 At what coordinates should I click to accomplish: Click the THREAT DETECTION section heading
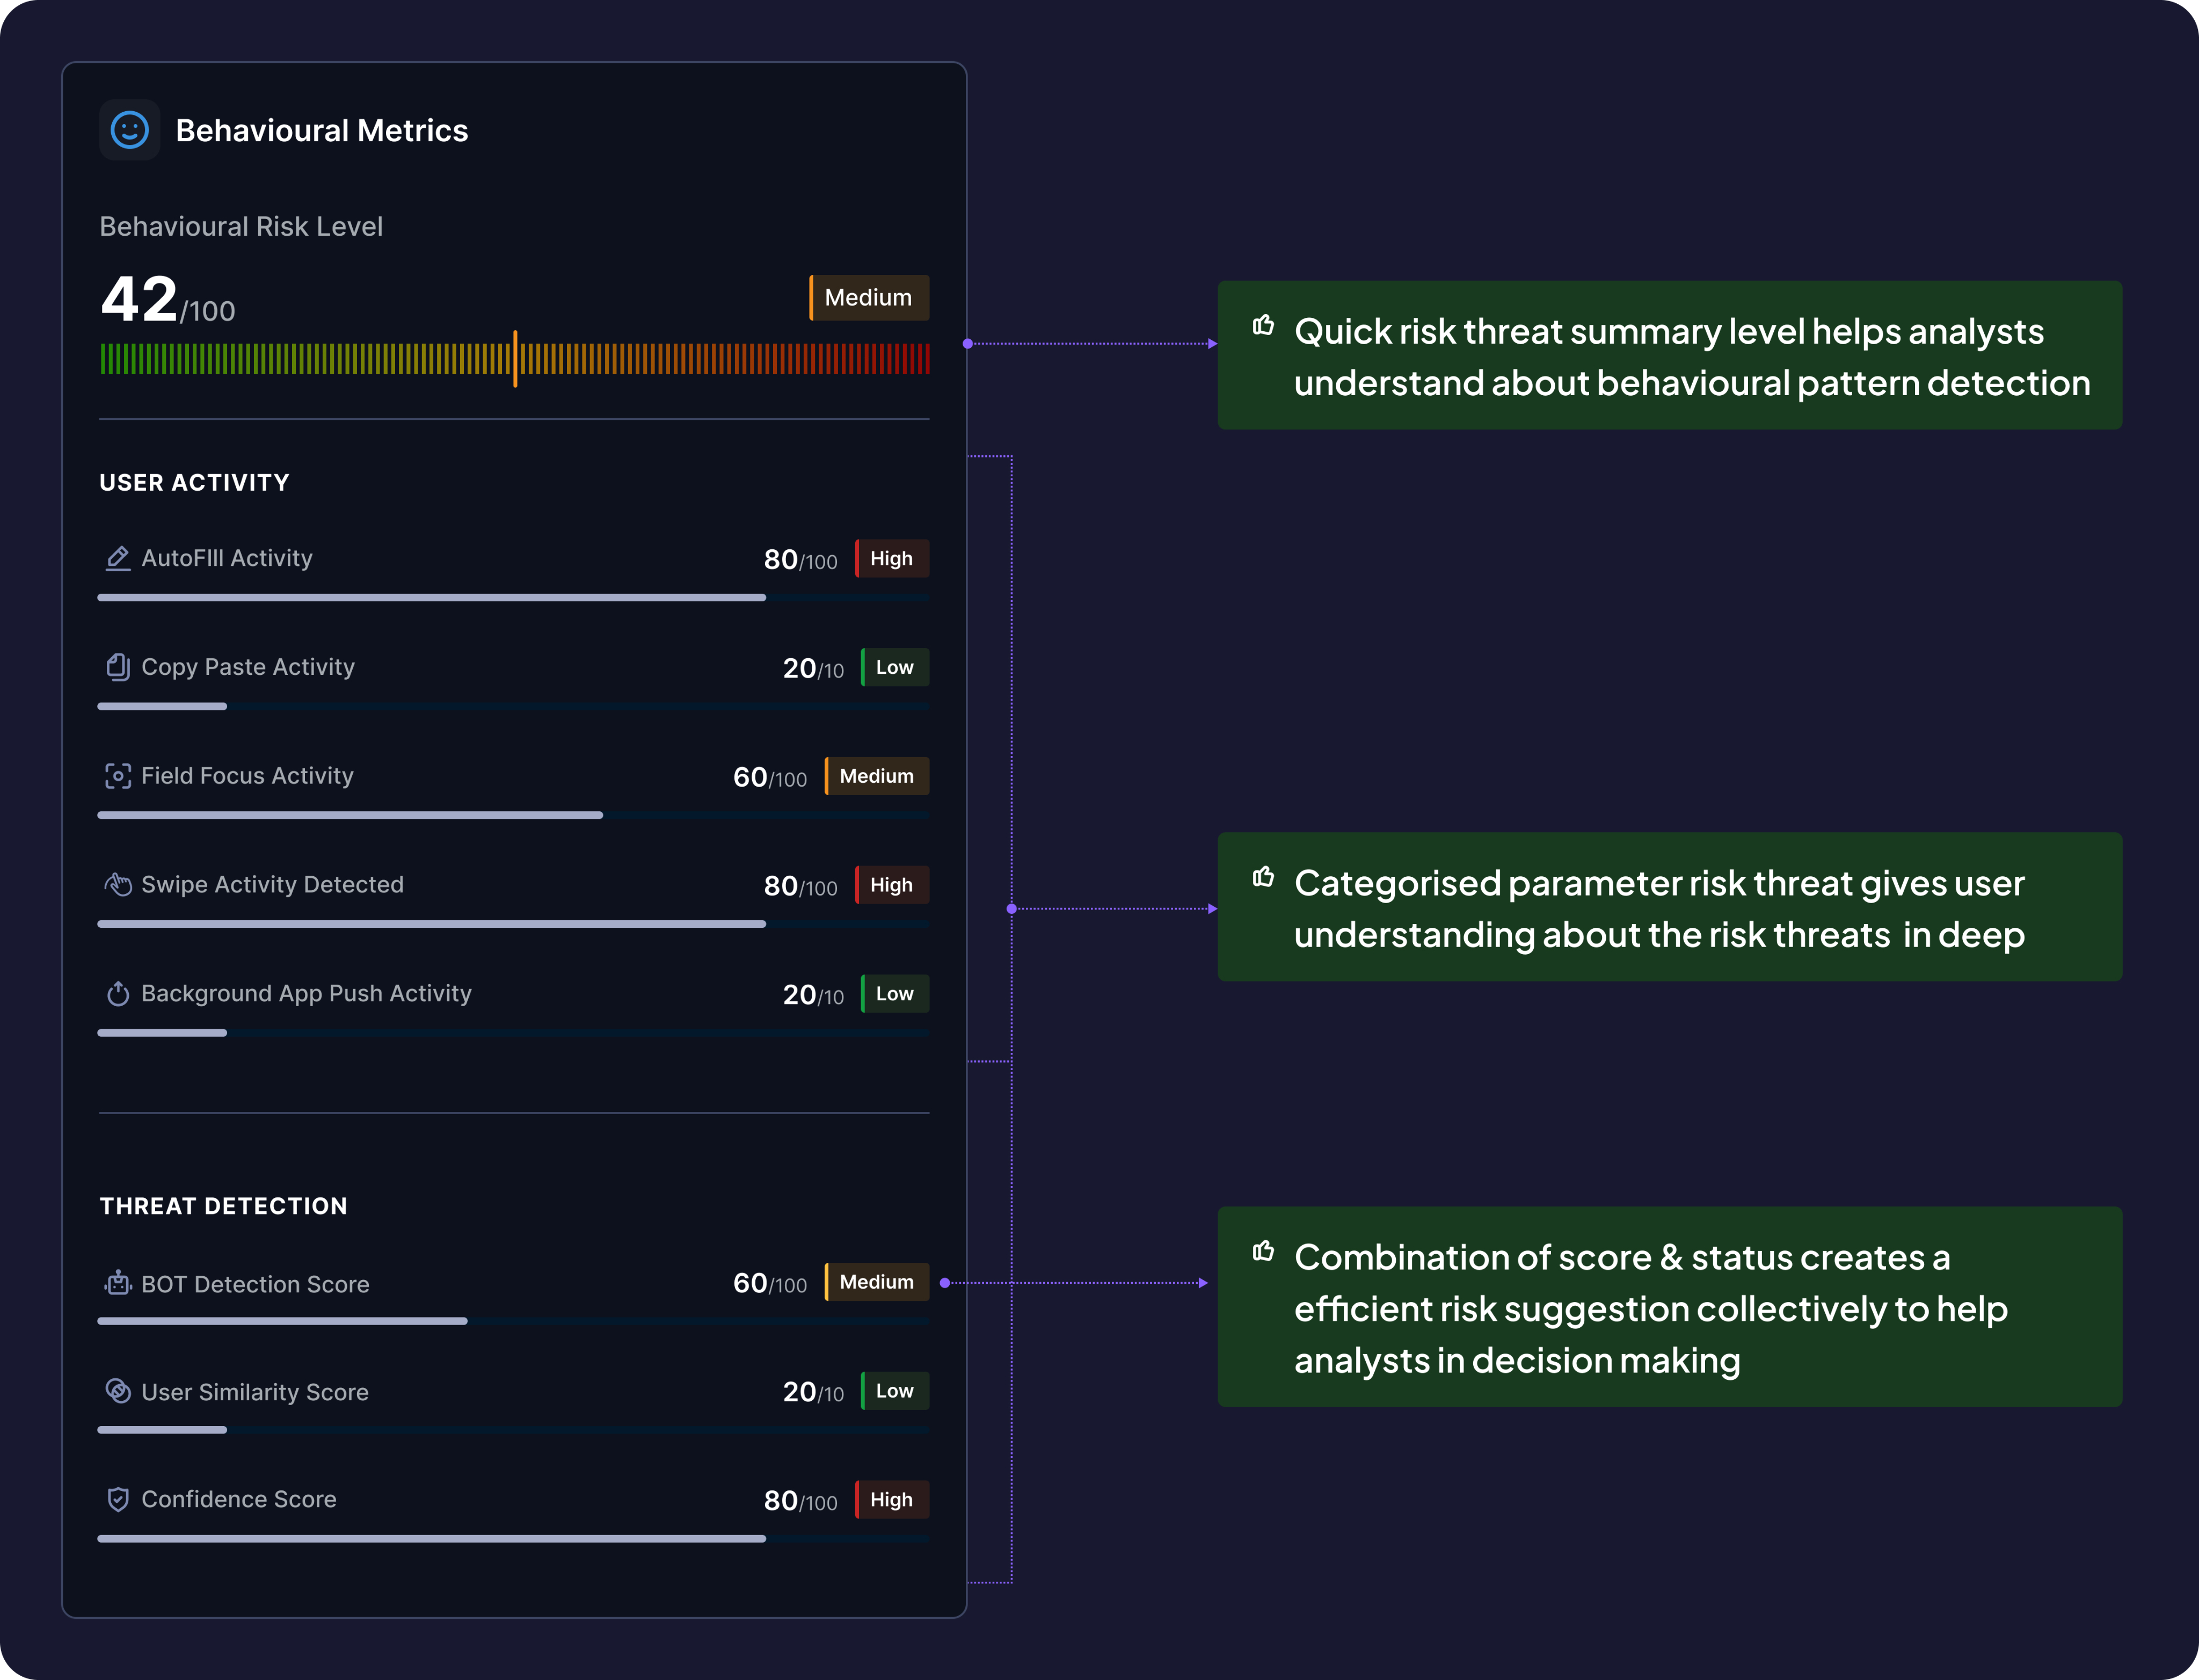click(223, 1206)
